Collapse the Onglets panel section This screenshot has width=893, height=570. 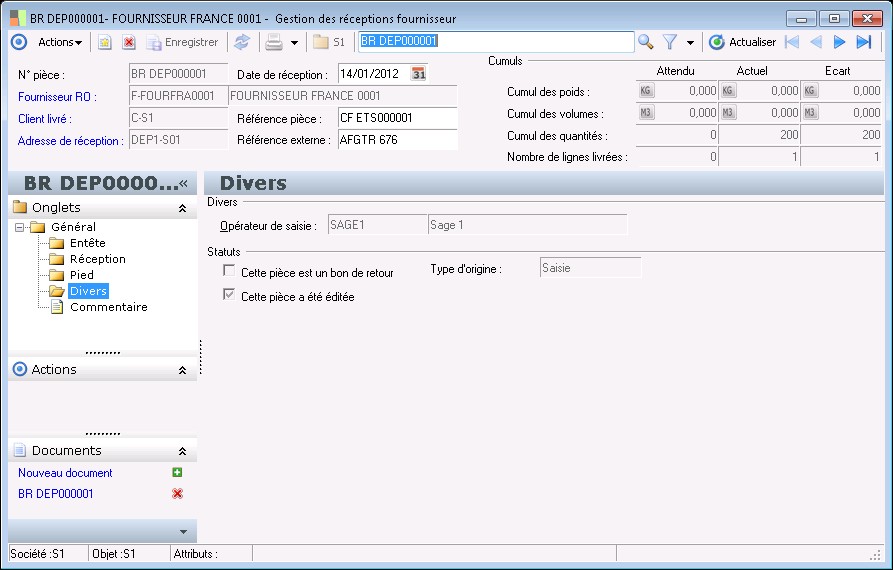point(182,208)
